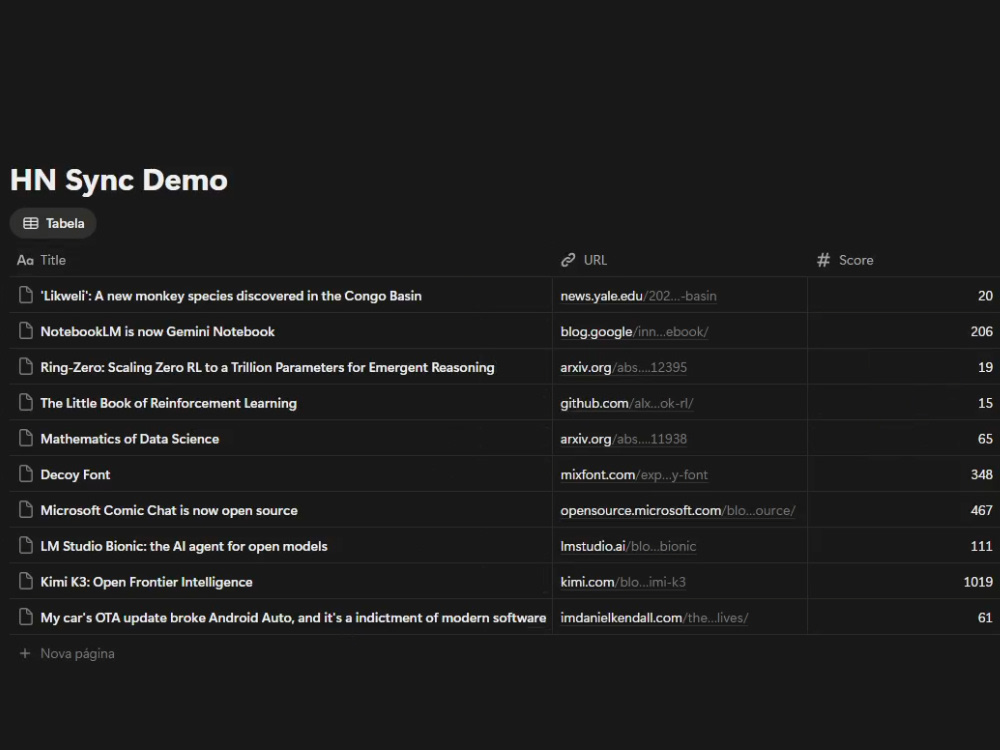
Task: Click the HN Sync Demo page title
Action: click(x=119, y=180)
